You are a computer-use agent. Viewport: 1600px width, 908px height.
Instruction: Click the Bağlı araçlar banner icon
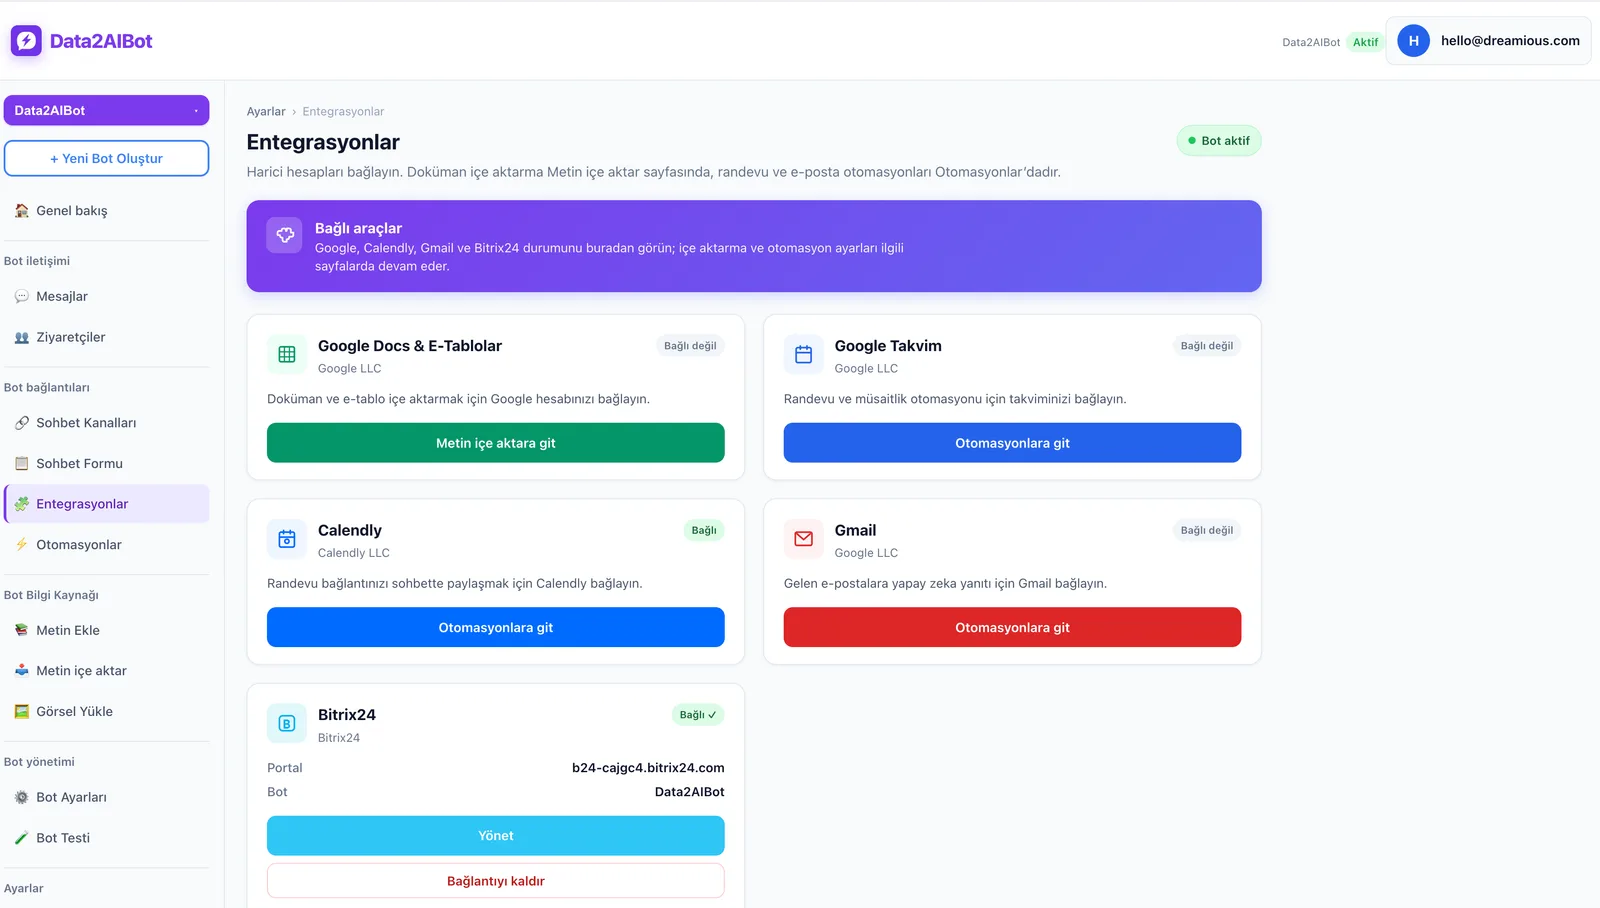point(285,235)
